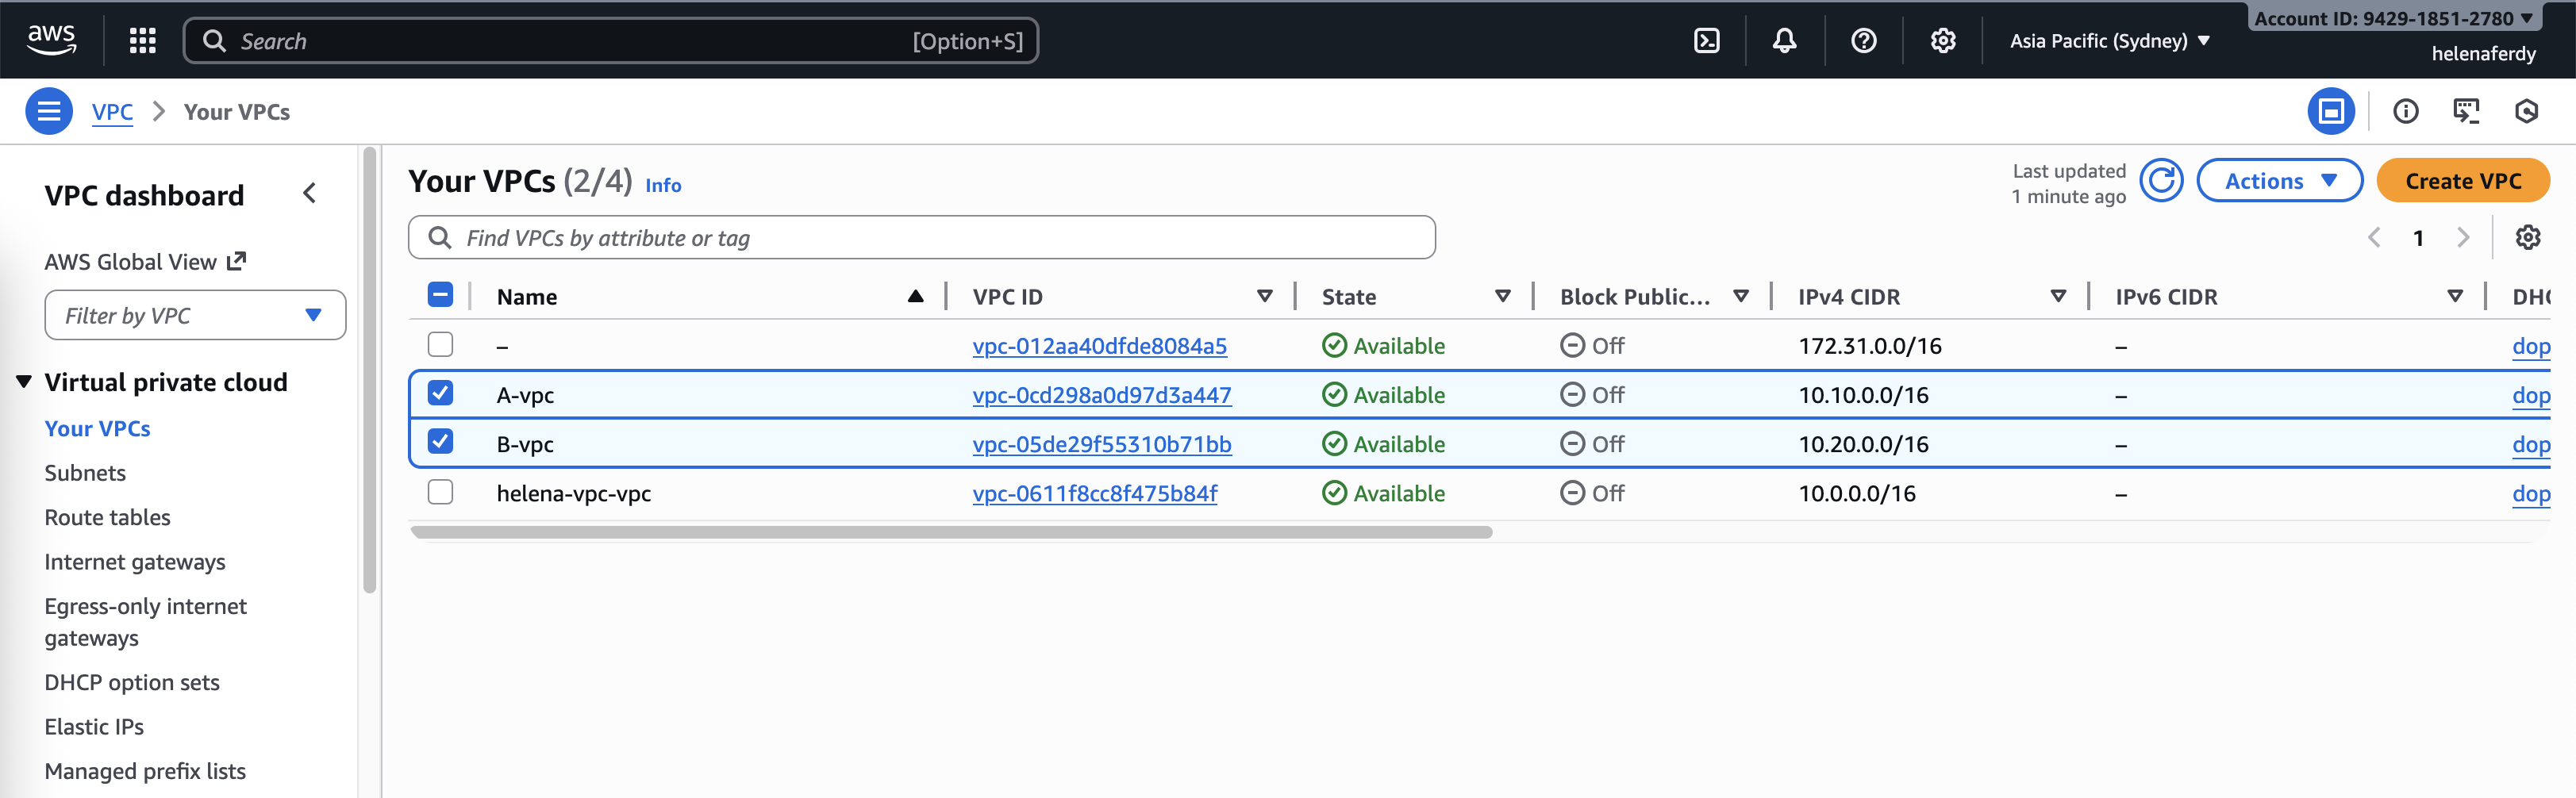
Task: Refresh the VPC list
Action: pos(2161,181)
